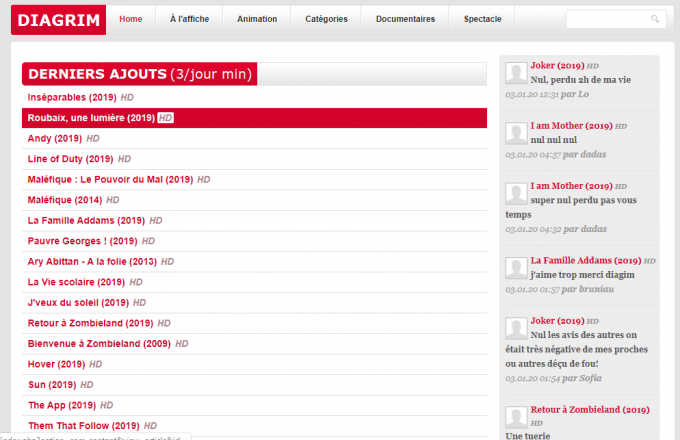Choose La Vie scolaire (2019)
Image resolution: width=680 pixels, height=440 pixels.
click(x=77, y=282)
